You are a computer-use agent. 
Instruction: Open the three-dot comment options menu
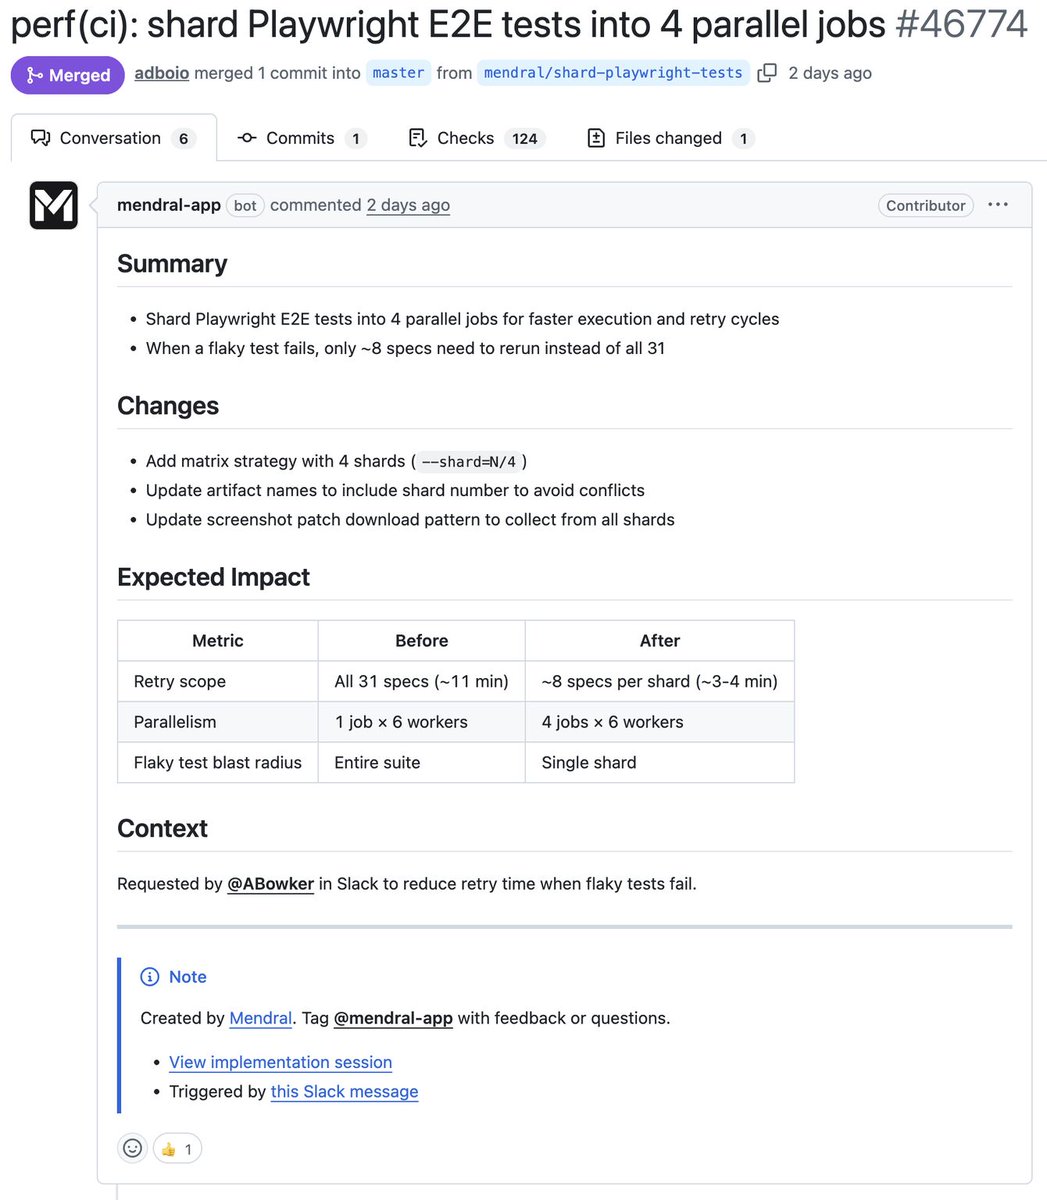coord(998,205)
